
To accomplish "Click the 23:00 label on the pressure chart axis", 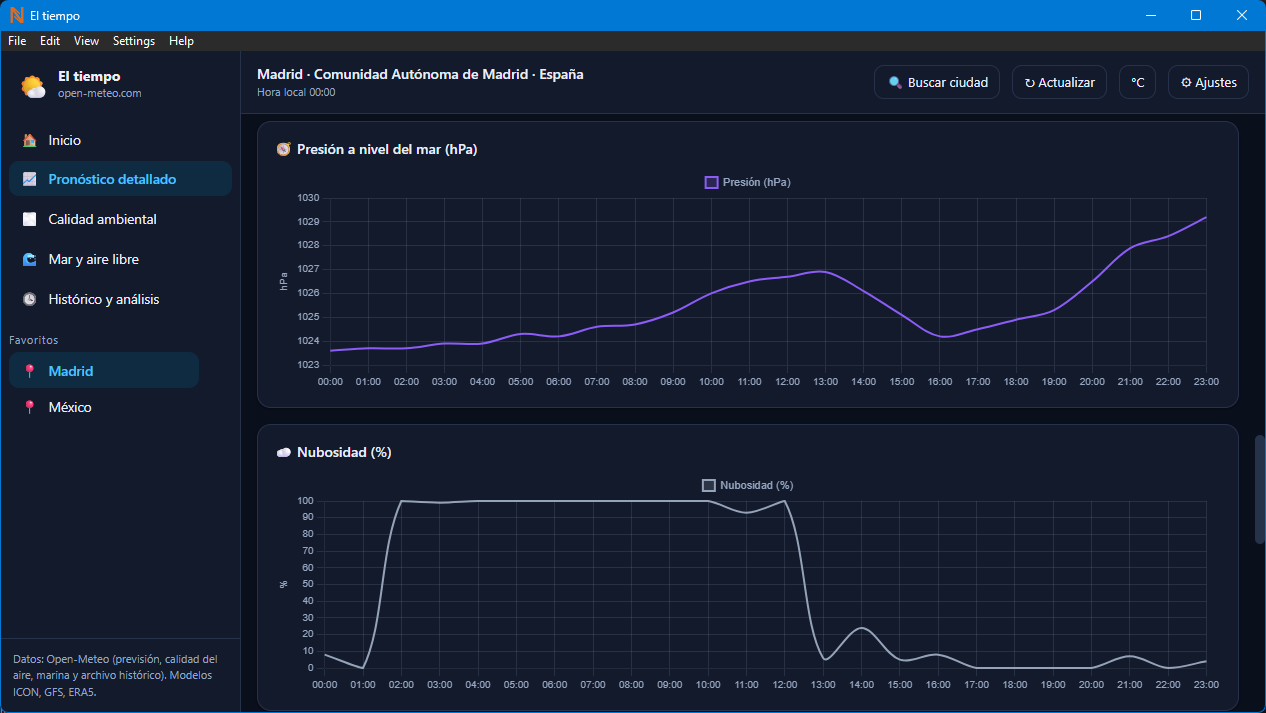I will (1206, 381).
